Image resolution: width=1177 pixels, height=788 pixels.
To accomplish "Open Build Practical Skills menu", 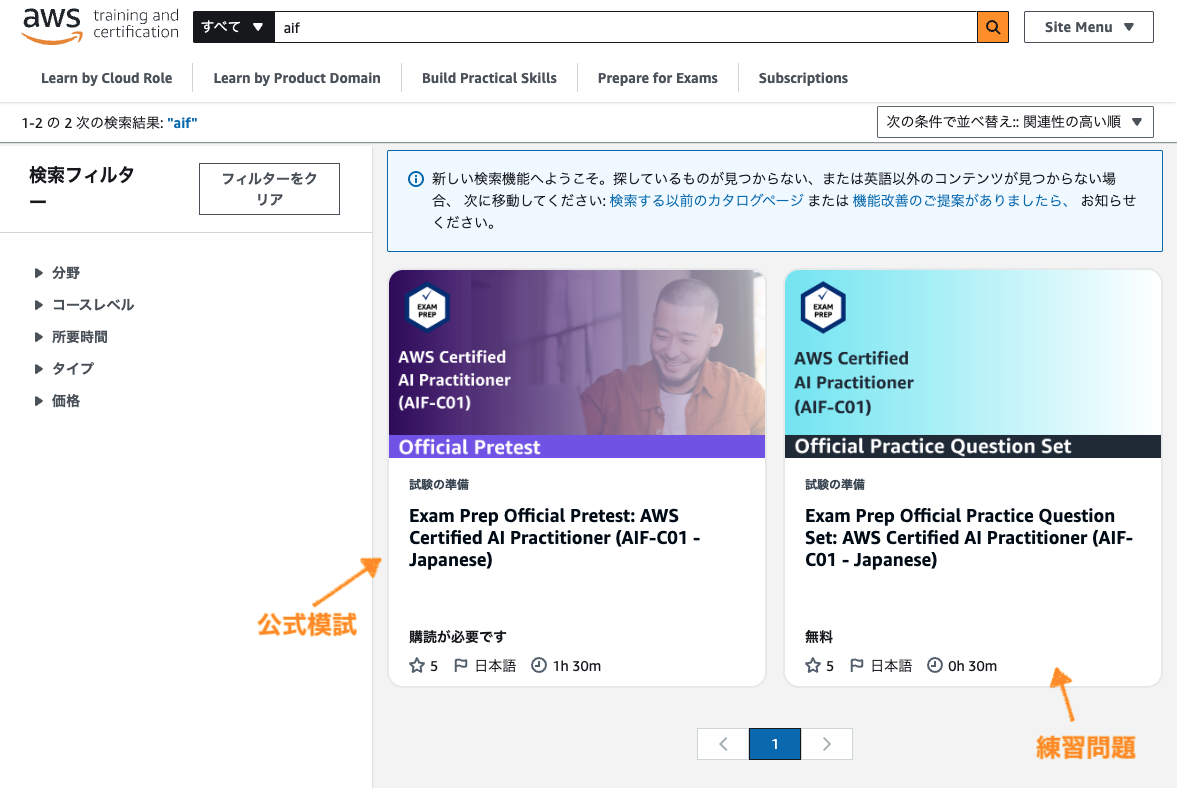I will [489, 78].
